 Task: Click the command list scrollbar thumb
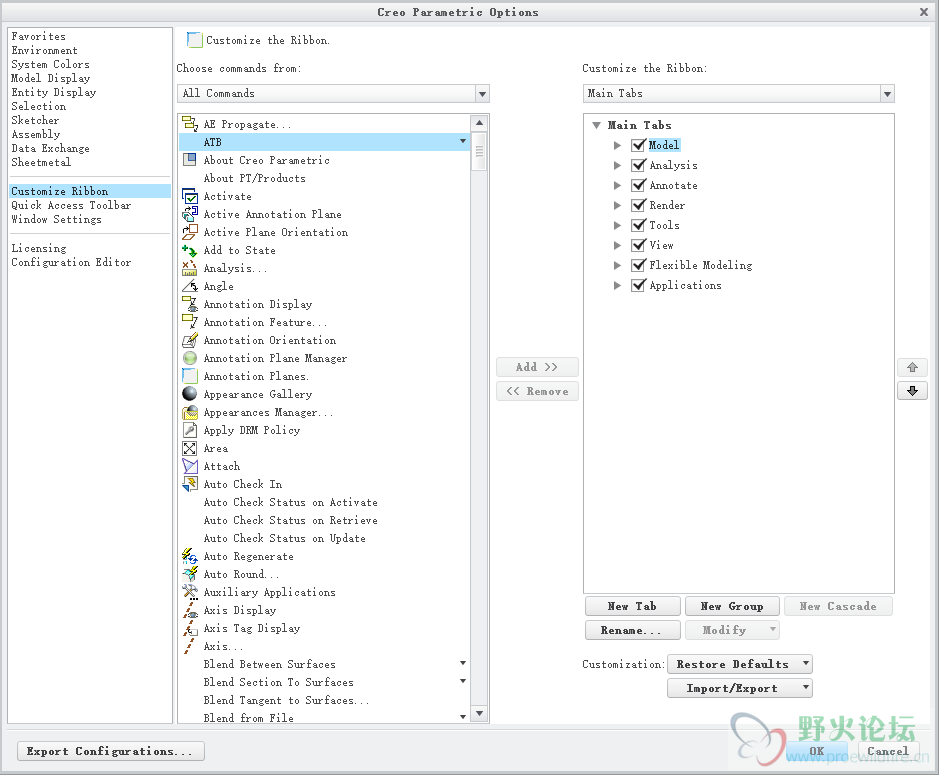[479, 152]
